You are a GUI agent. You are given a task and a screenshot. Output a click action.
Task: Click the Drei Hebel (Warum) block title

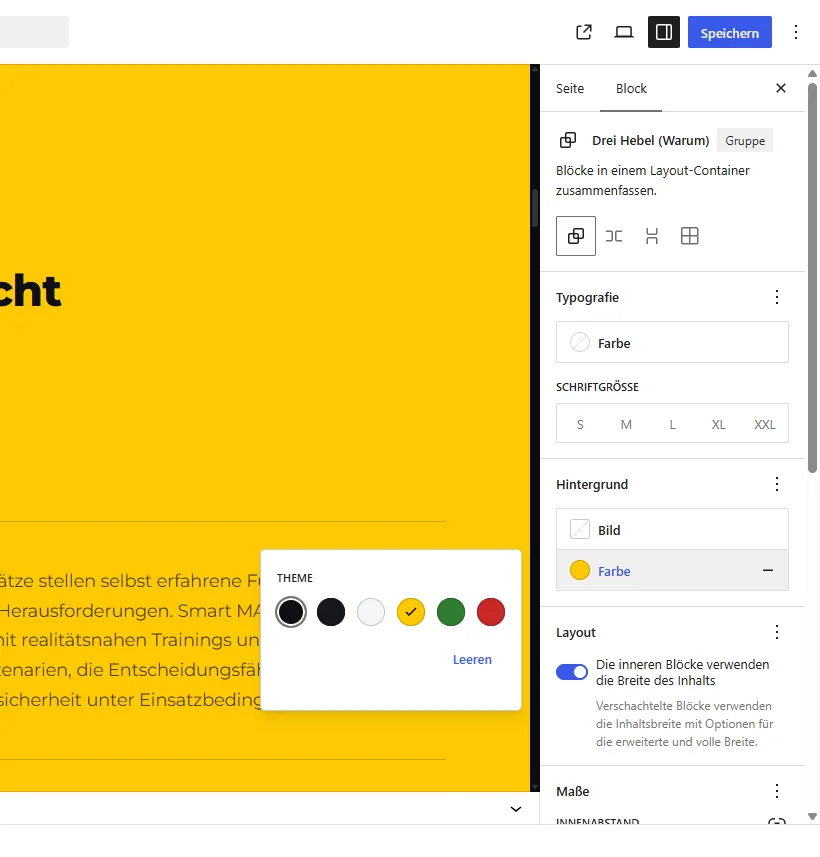[651, 140]
